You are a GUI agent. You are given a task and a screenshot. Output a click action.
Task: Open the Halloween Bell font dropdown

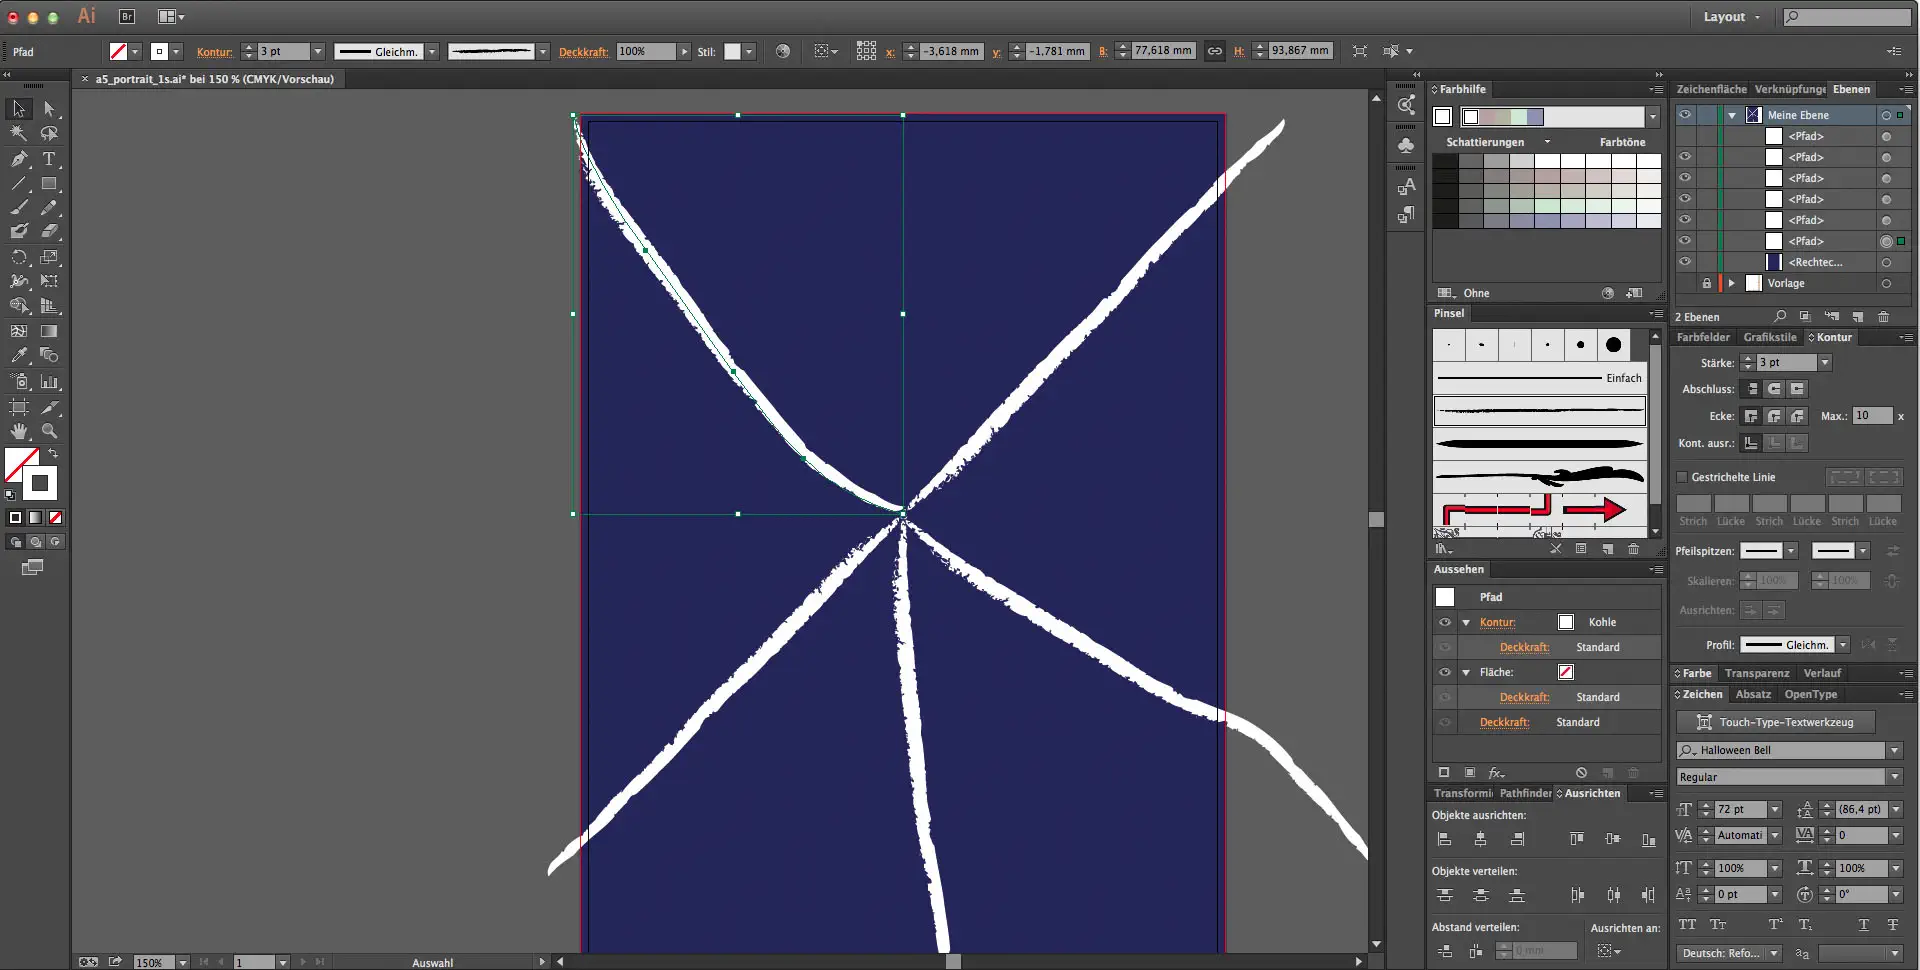[x=1894, y=750]
